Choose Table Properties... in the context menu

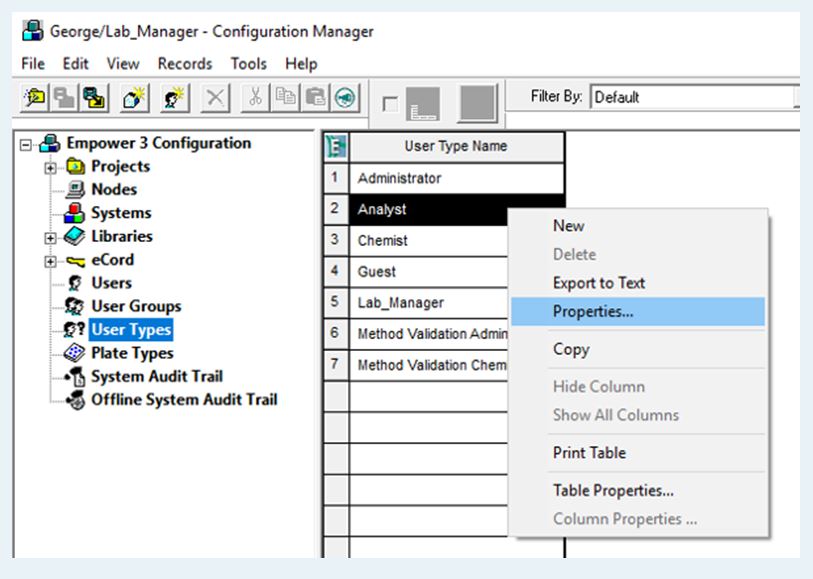coord(638,490)
